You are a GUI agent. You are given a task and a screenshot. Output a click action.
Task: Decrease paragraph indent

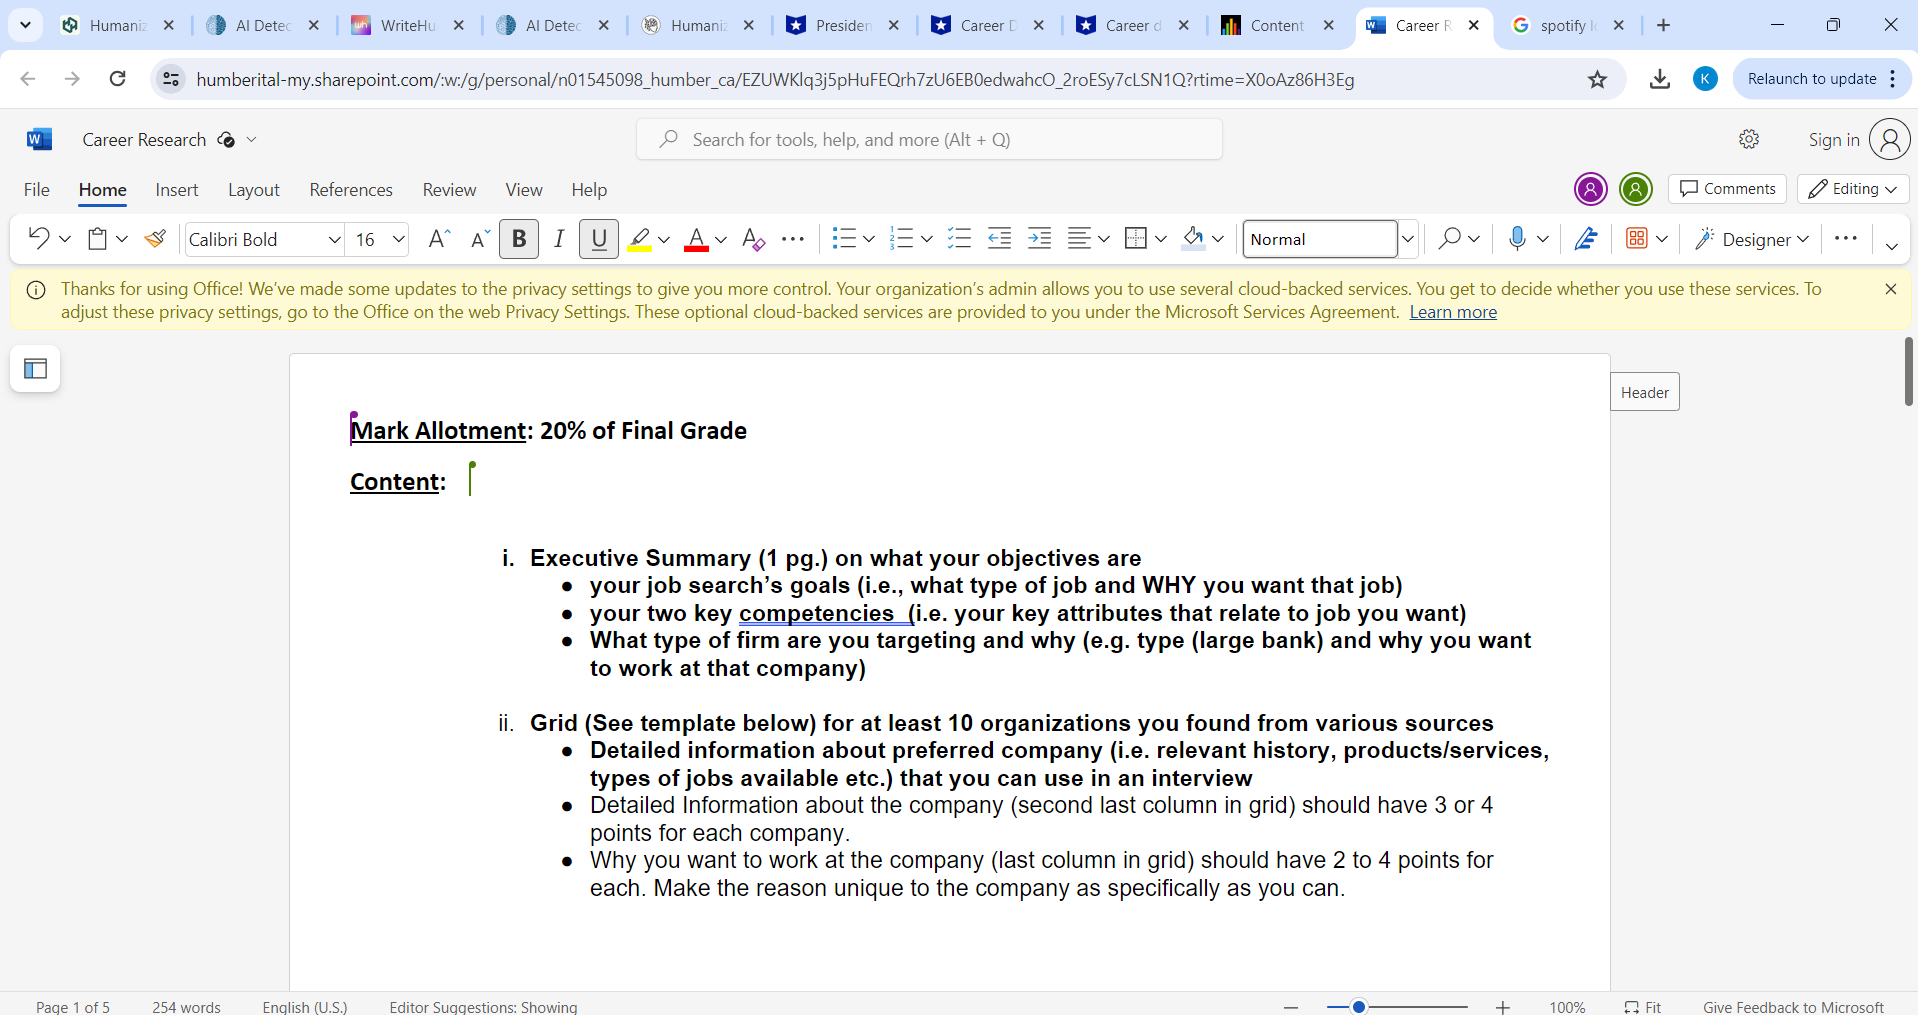[999, 239]
